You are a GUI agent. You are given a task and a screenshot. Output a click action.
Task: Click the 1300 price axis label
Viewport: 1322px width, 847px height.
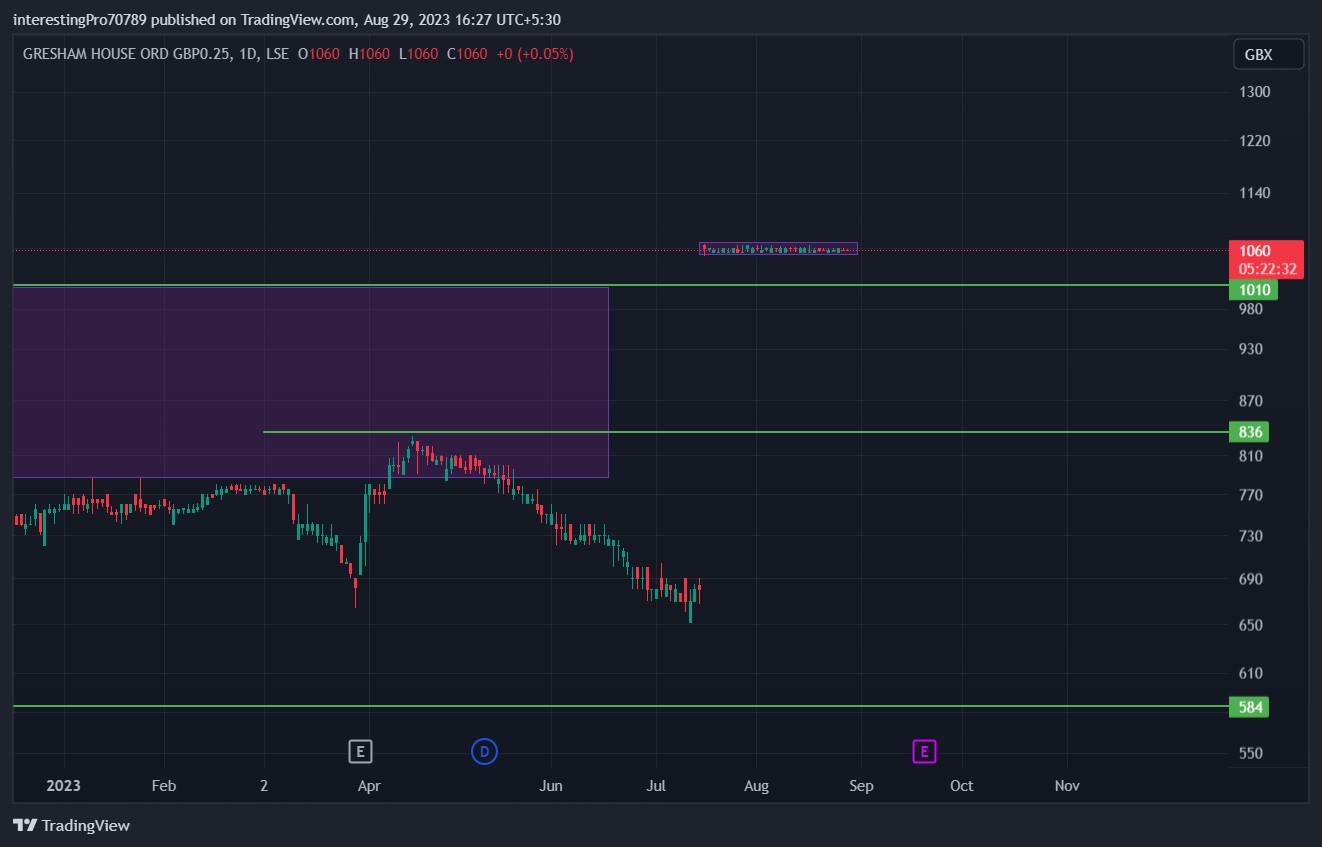point(1254,92)
